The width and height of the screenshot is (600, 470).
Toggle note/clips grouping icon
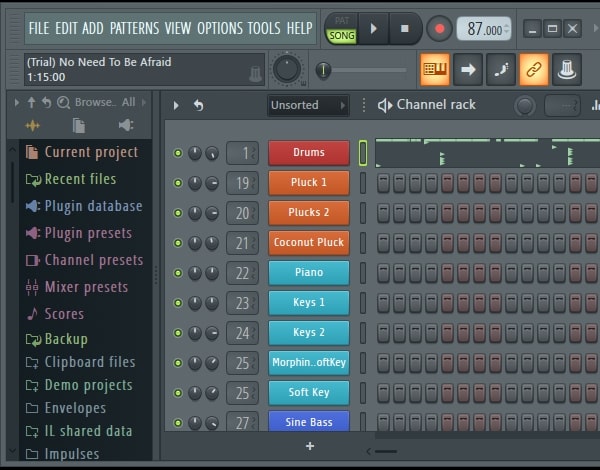[501, 69]
